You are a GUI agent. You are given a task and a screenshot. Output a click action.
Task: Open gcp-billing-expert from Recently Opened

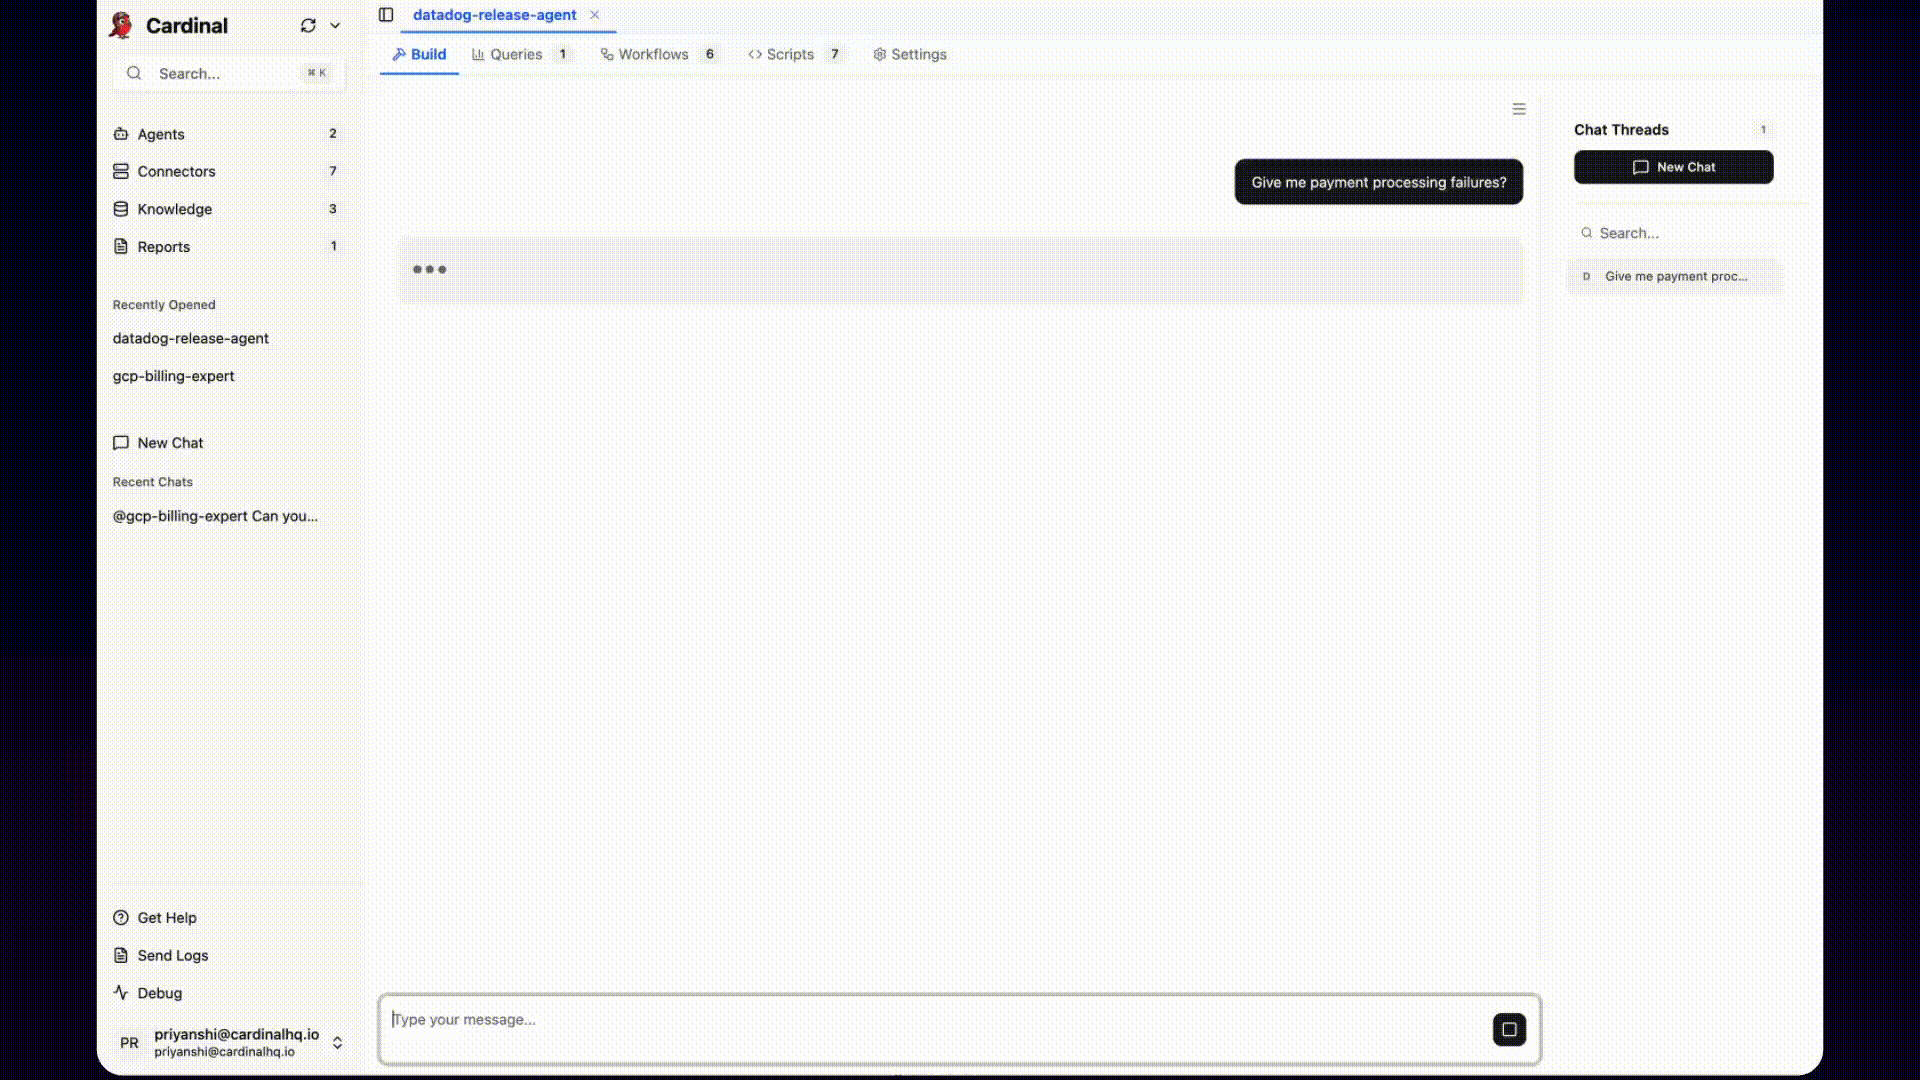click(173, 376)
